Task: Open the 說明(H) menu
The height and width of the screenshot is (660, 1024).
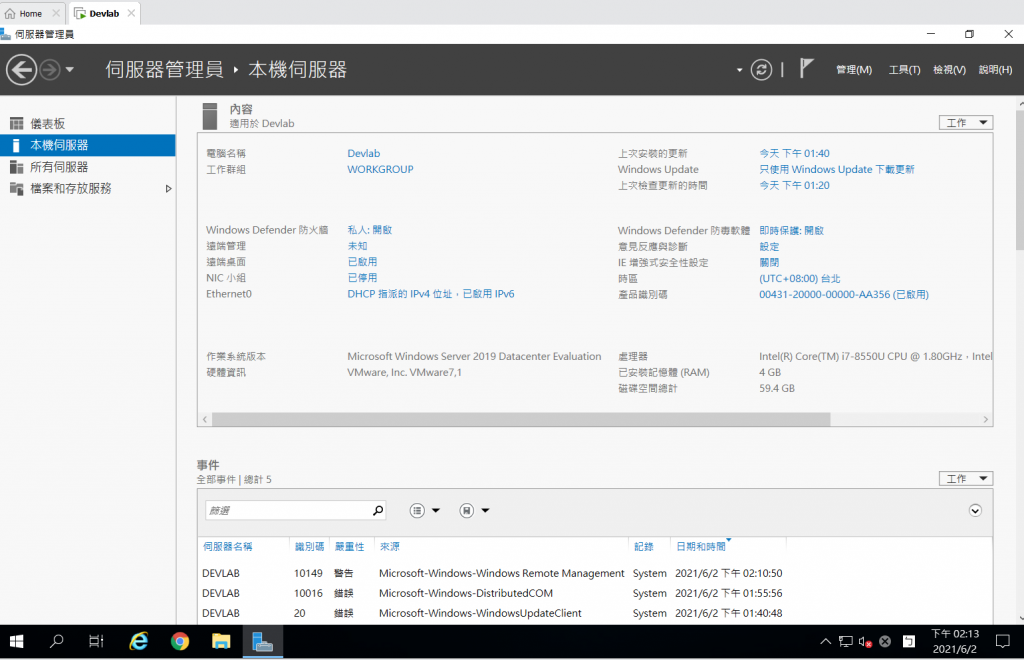Action: pos(995,69)
